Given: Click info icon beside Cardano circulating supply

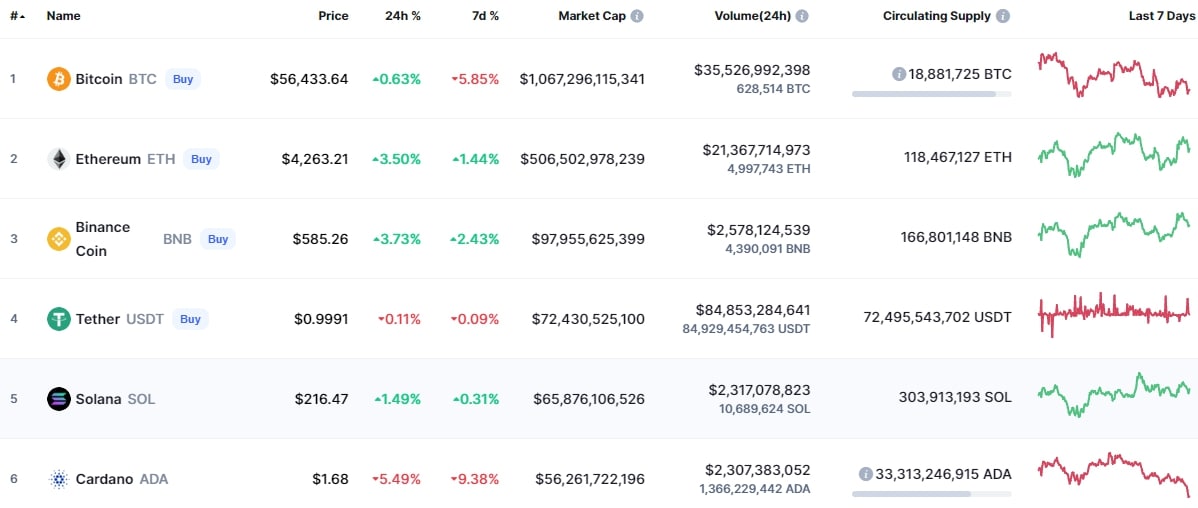Looking at the screenshot, I should pos(866,474).
